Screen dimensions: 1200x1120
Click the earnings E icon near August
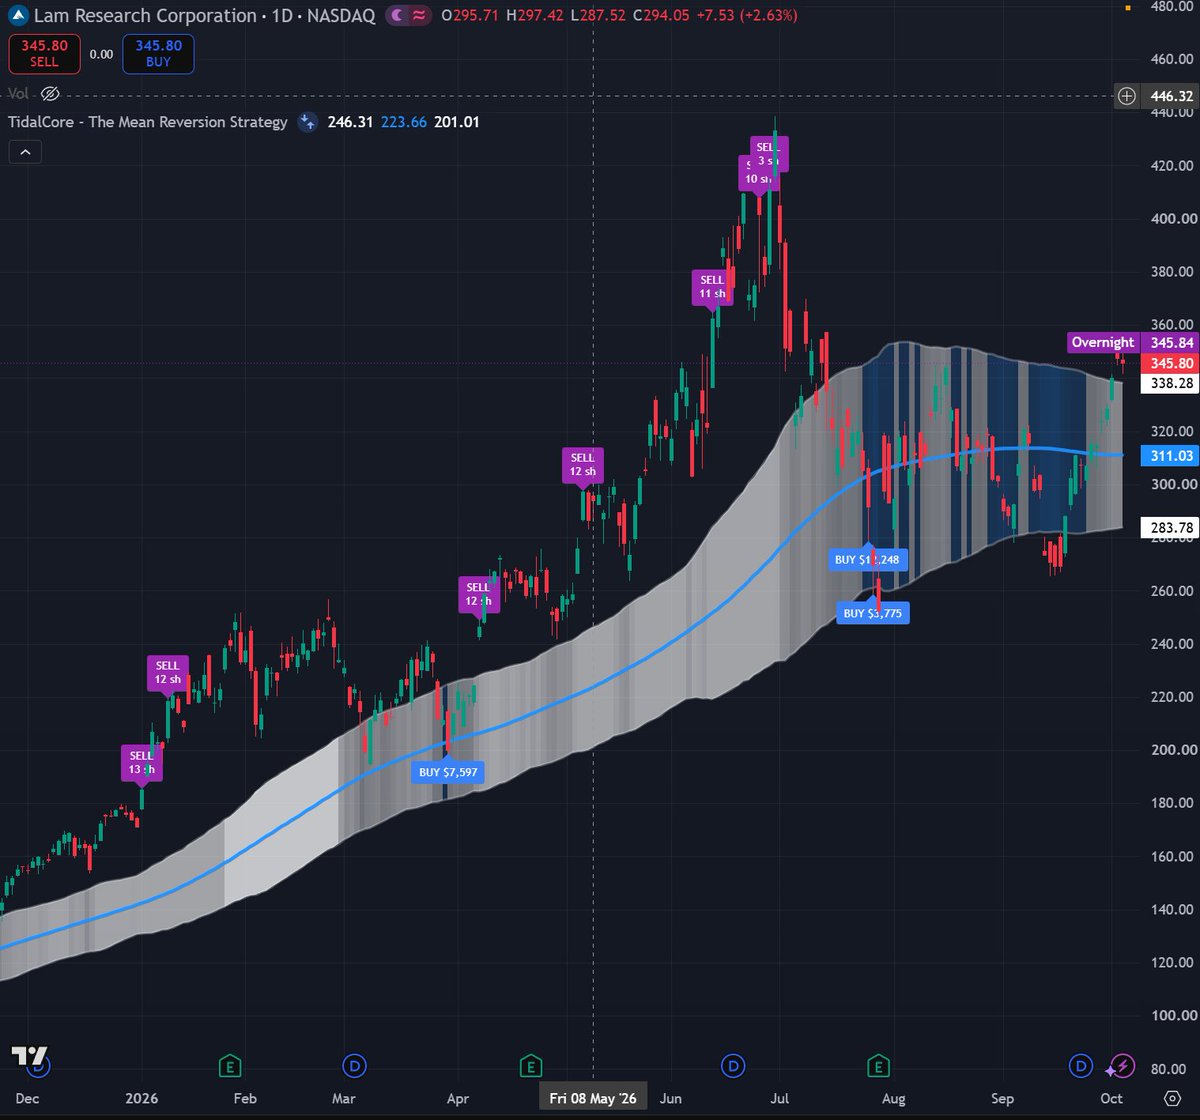[x=879, y=1066]
